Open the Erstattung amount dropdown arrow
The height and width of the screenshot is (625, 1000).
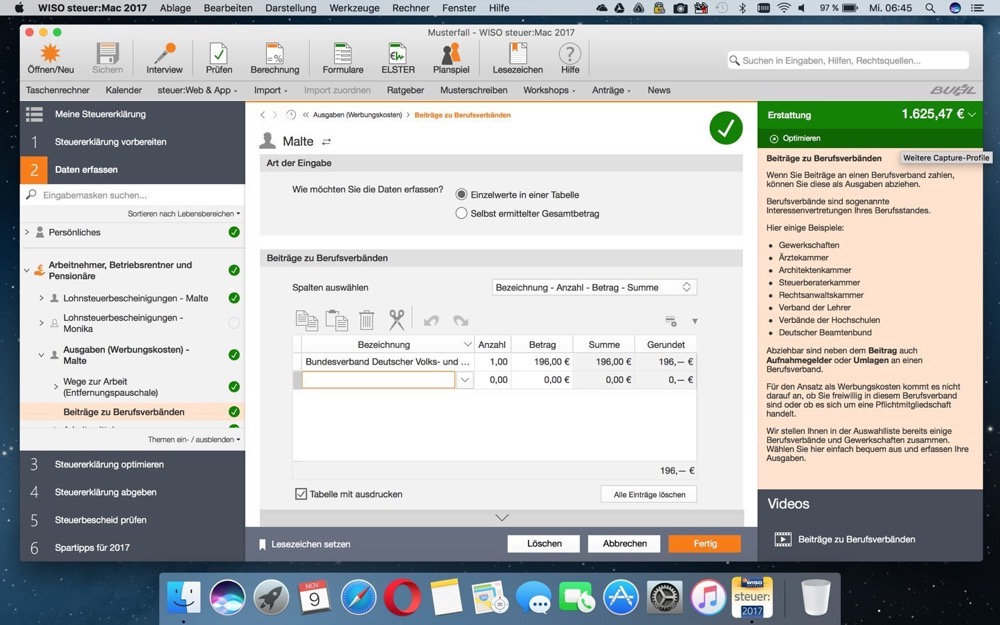[x=972, y=115]
